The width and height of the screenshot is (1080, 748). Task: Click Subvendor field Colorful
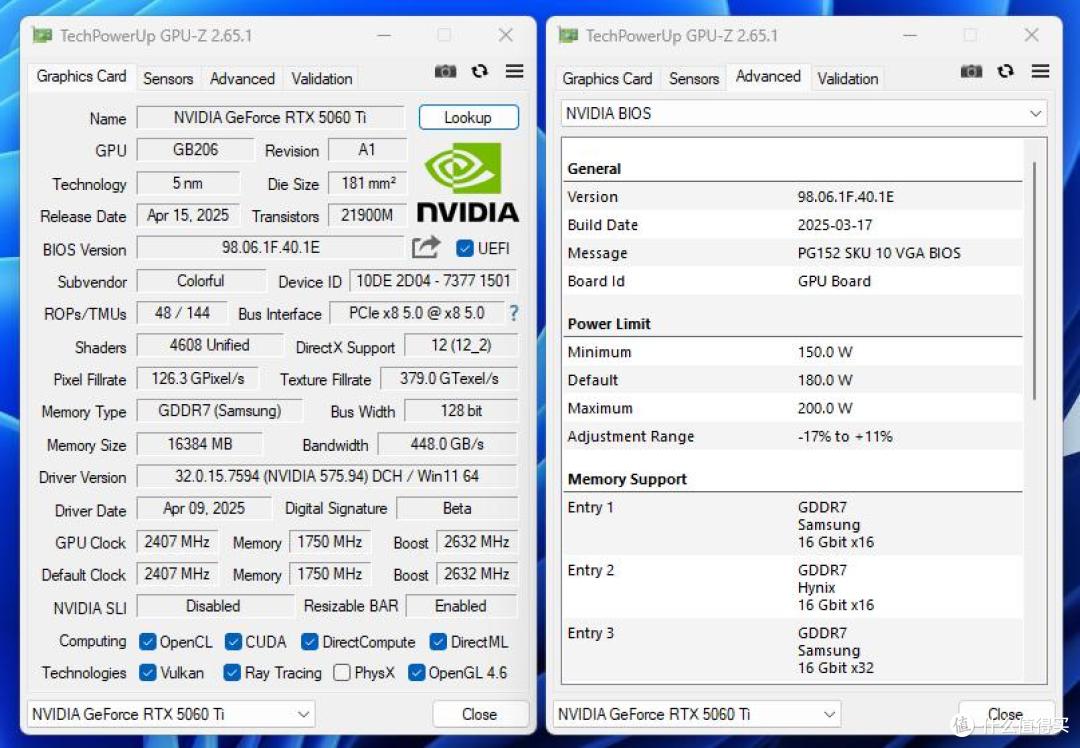pos(200,281)
